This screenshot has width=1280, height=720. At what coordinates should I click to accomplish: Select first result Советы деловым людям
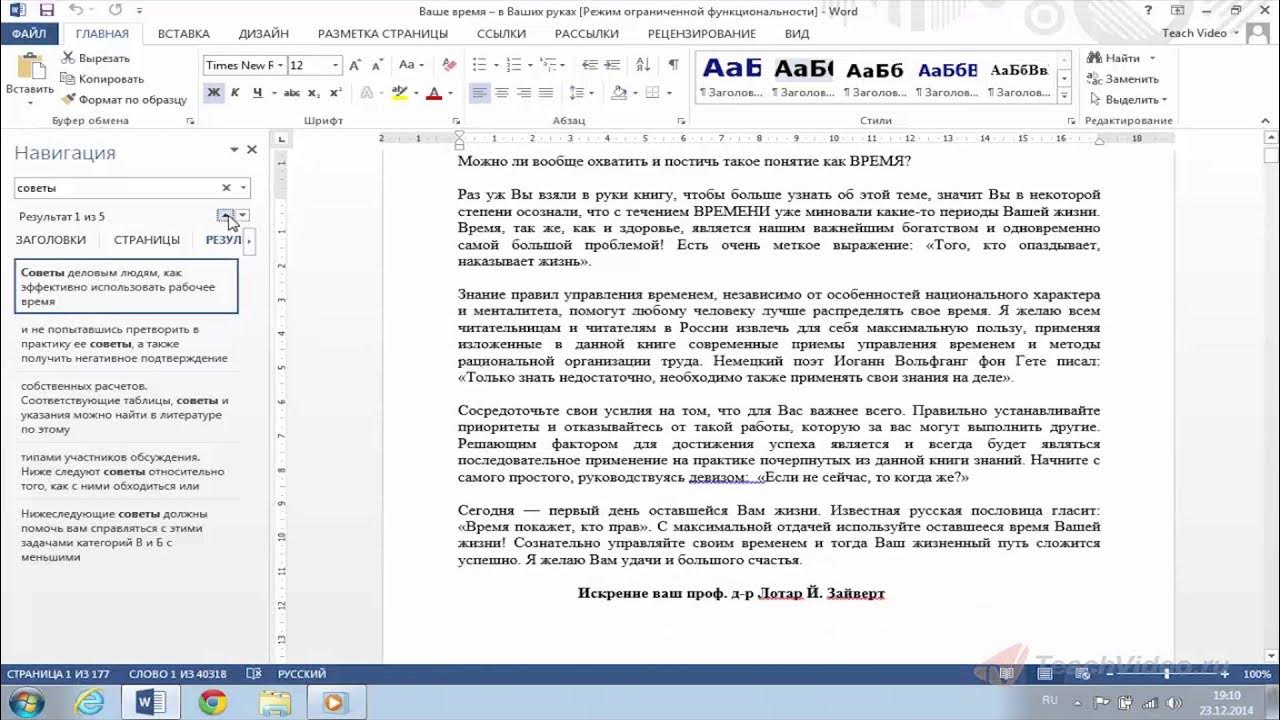[x=126, y=287]
